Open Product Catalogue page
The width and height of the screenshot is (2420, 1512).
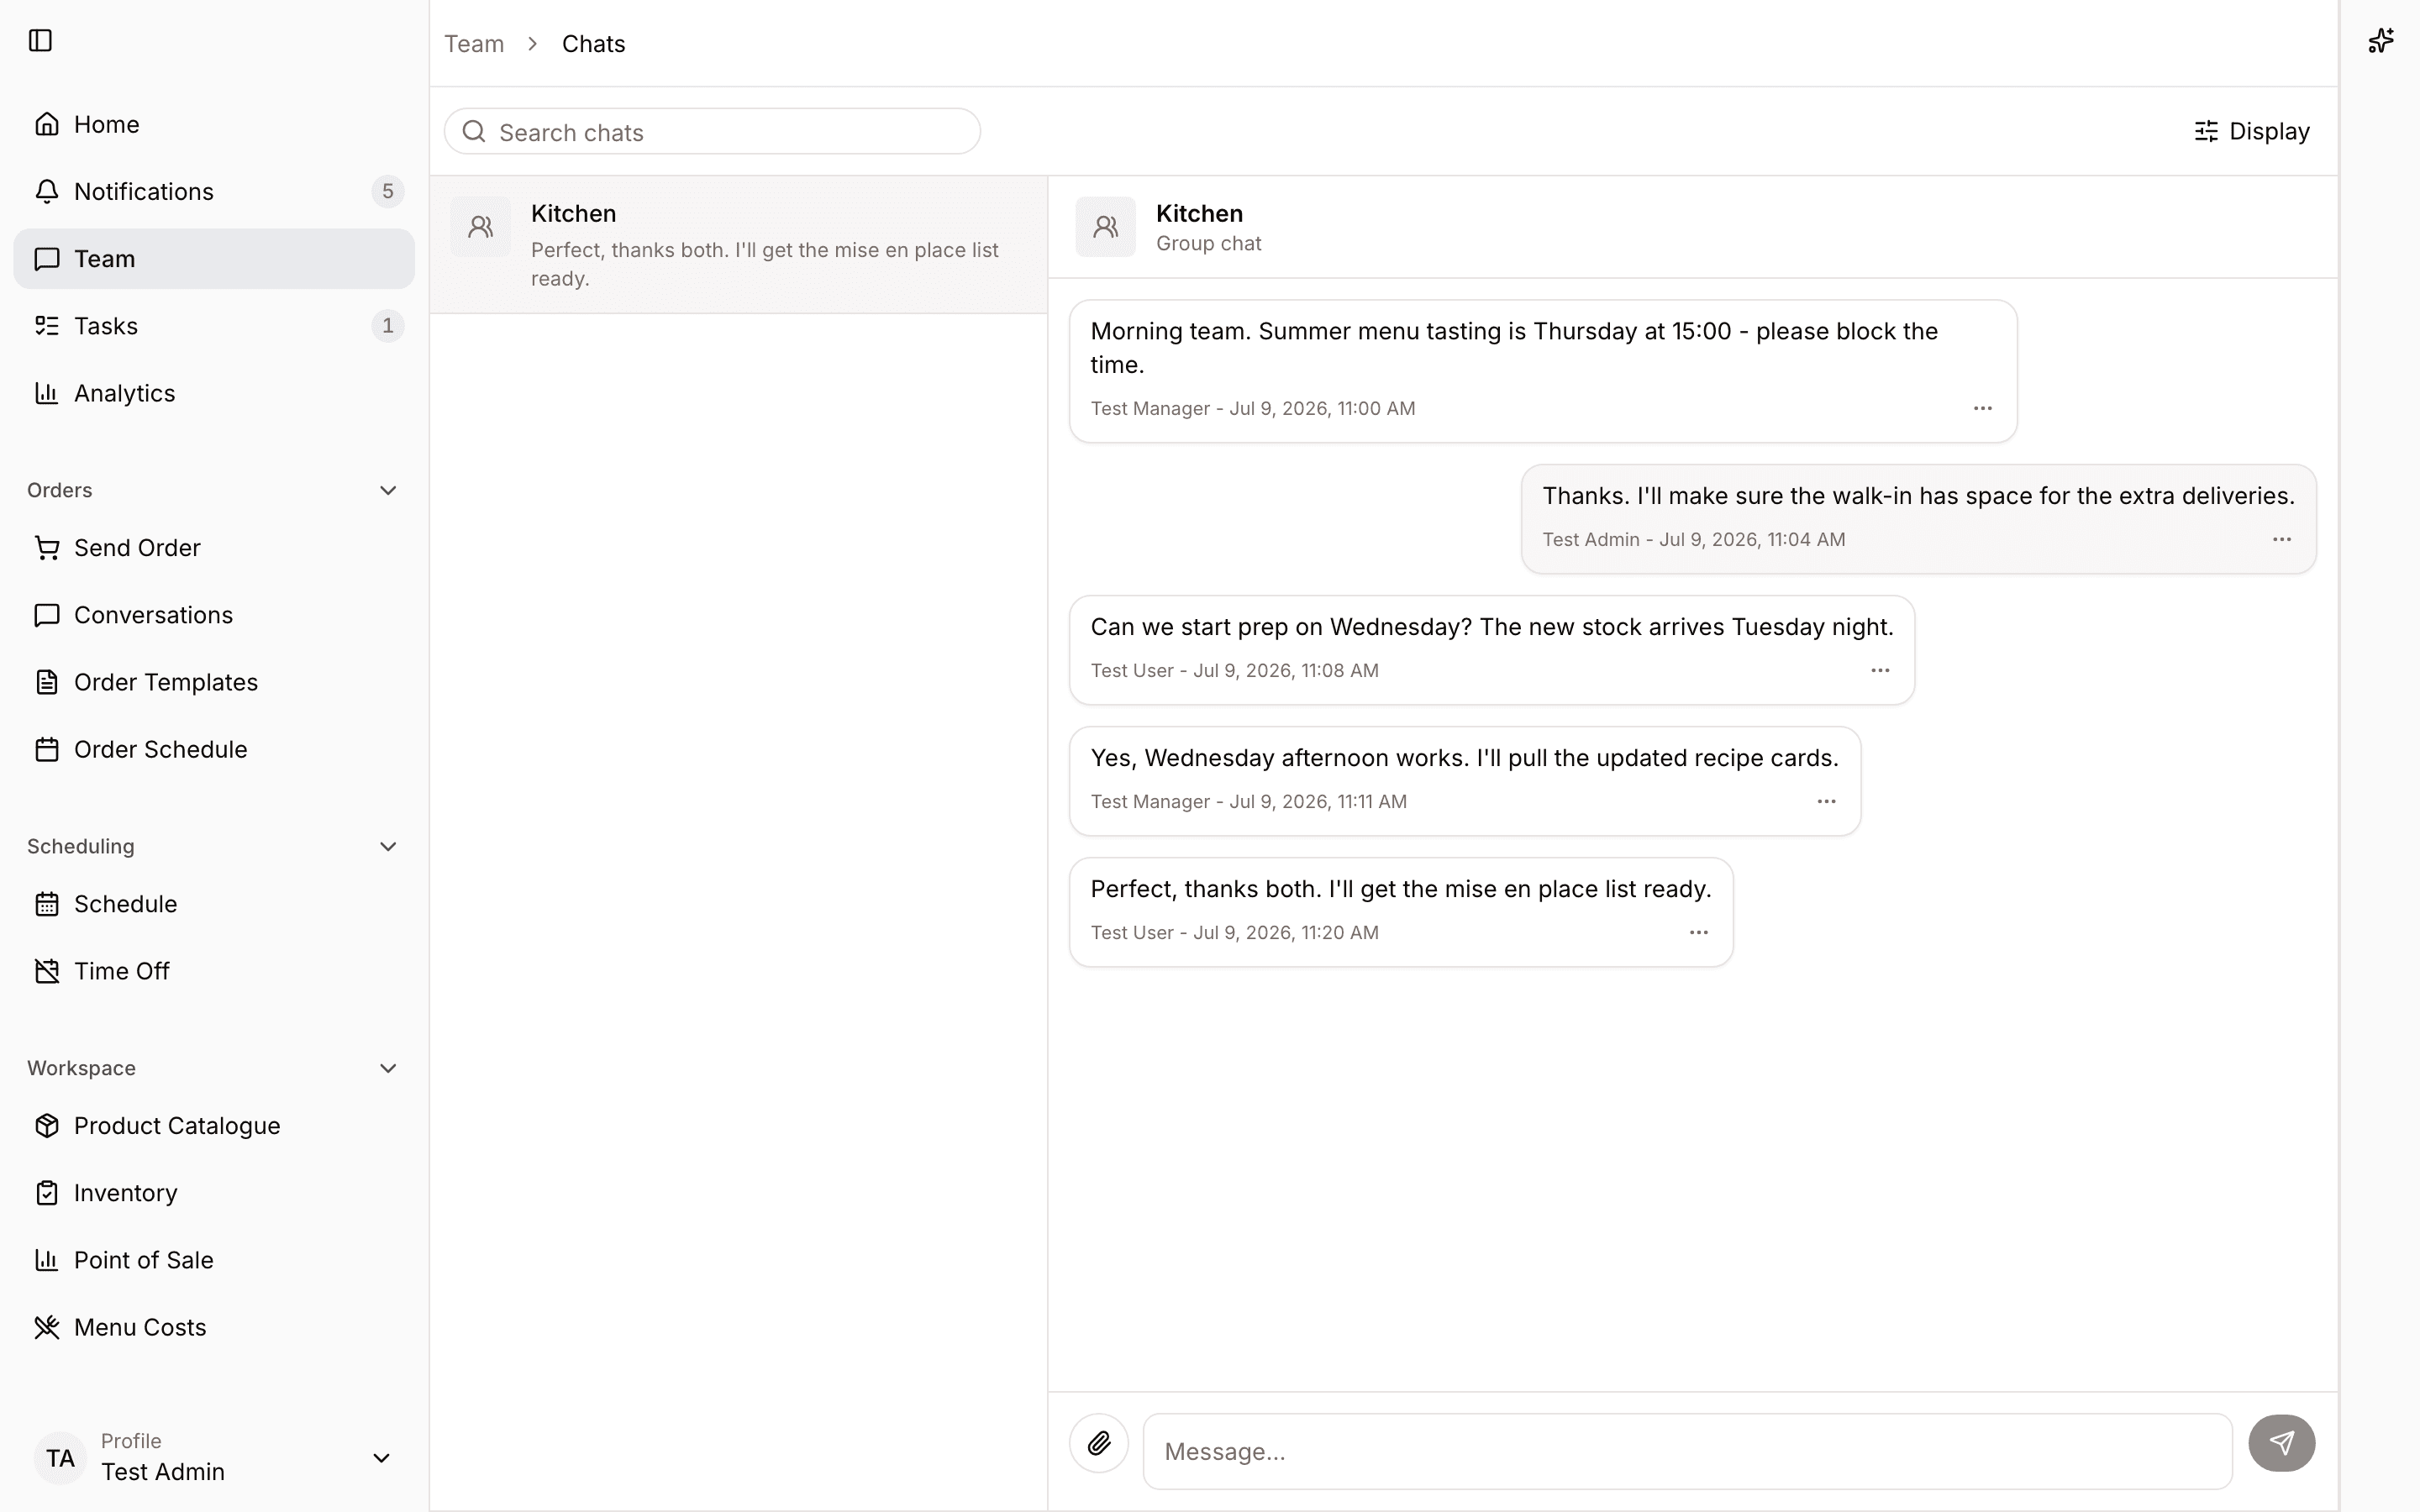pos(214,1126)
